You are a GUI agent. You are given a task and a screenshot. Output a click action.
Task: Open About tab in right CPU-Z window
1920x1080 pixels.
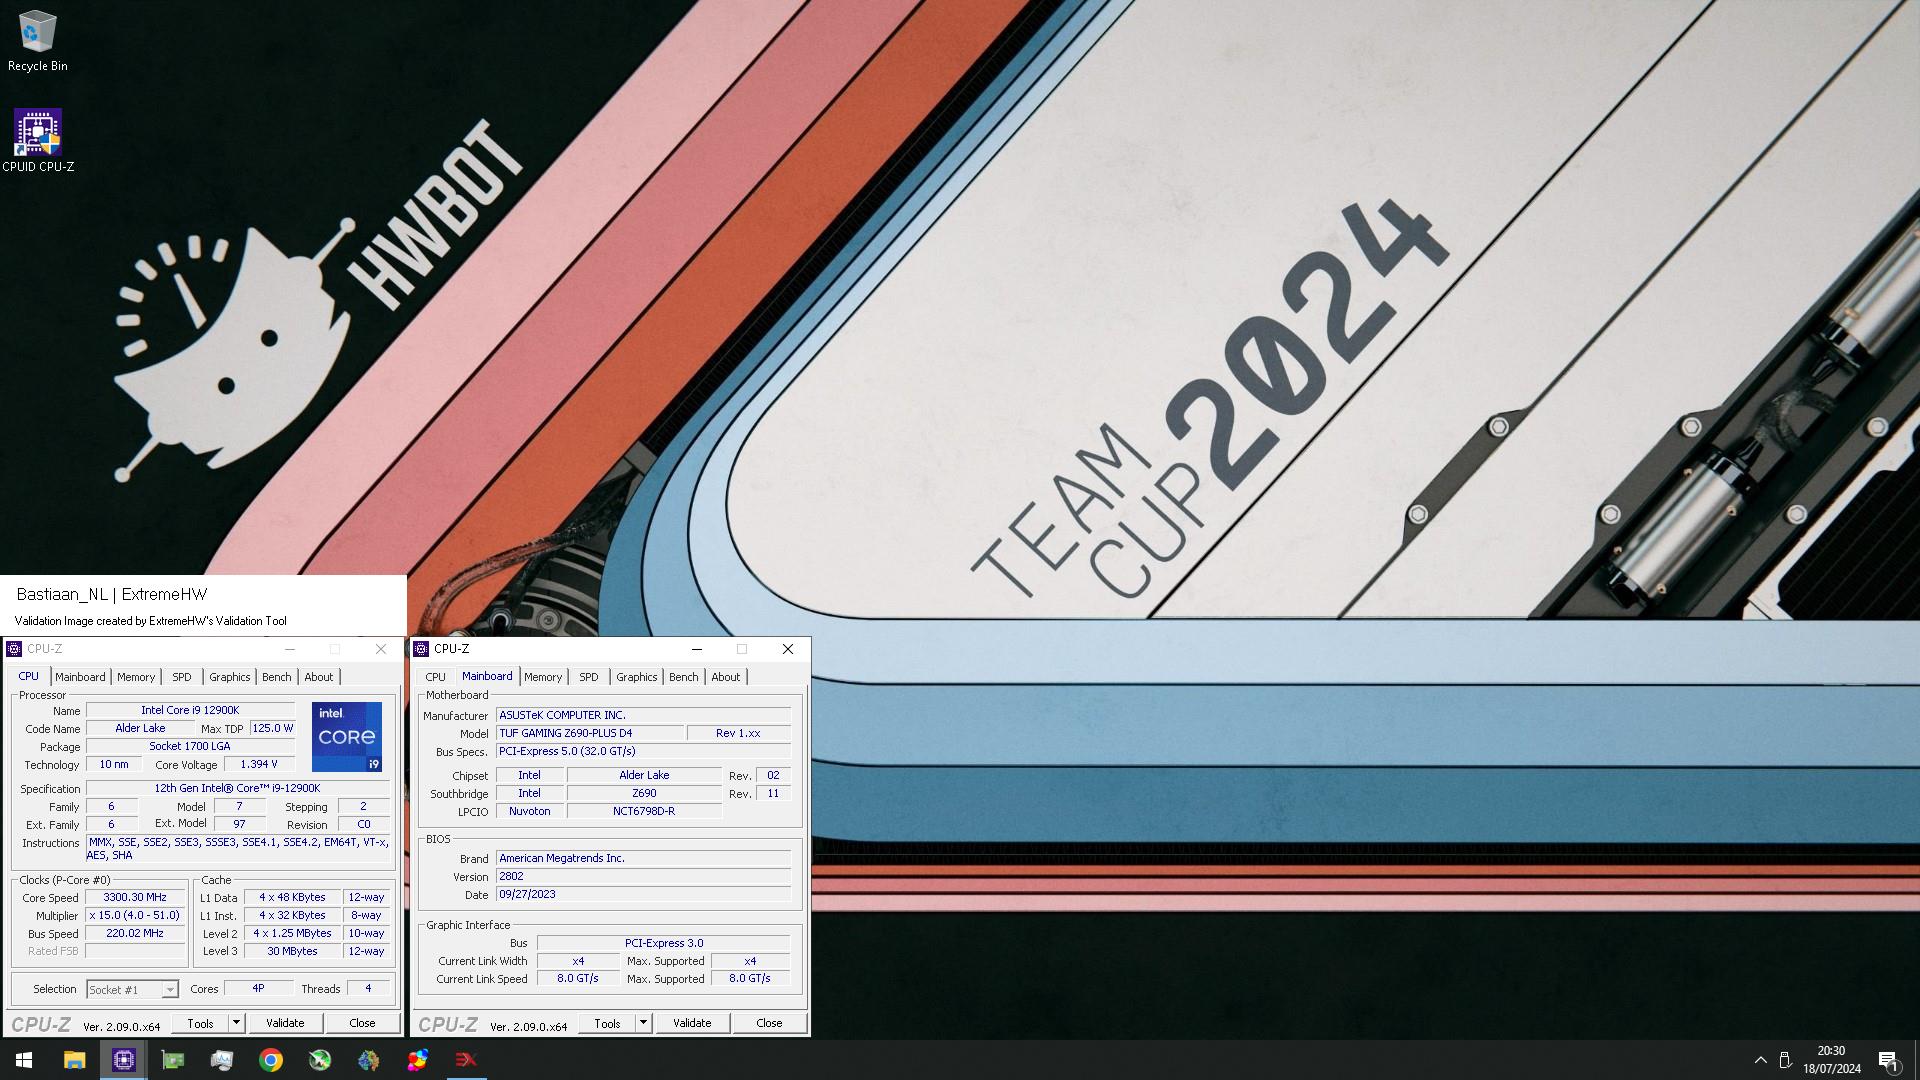pos(726,677)
